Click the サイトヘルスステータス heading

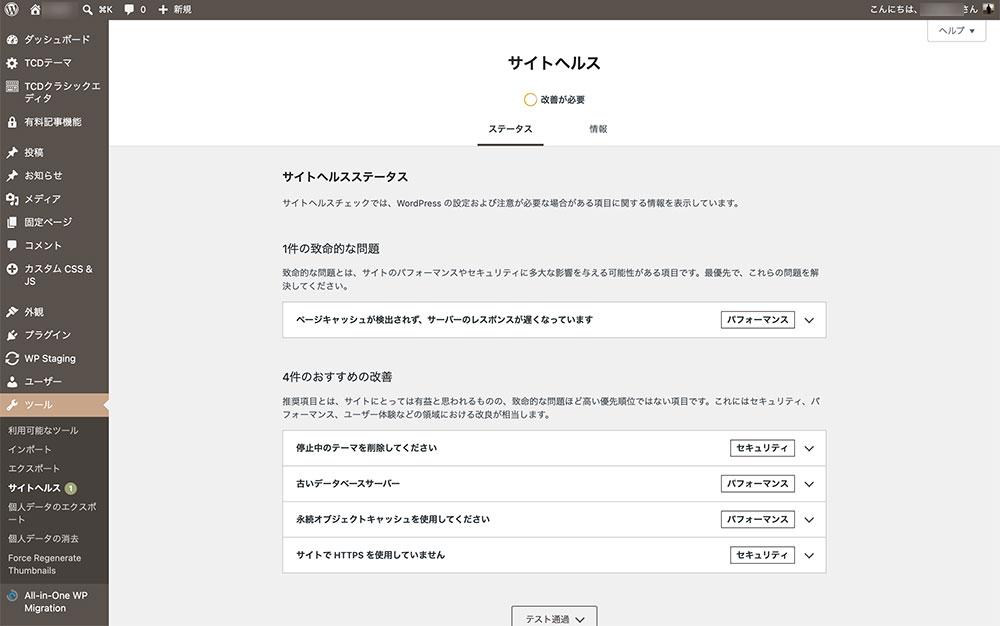point(345,177)
